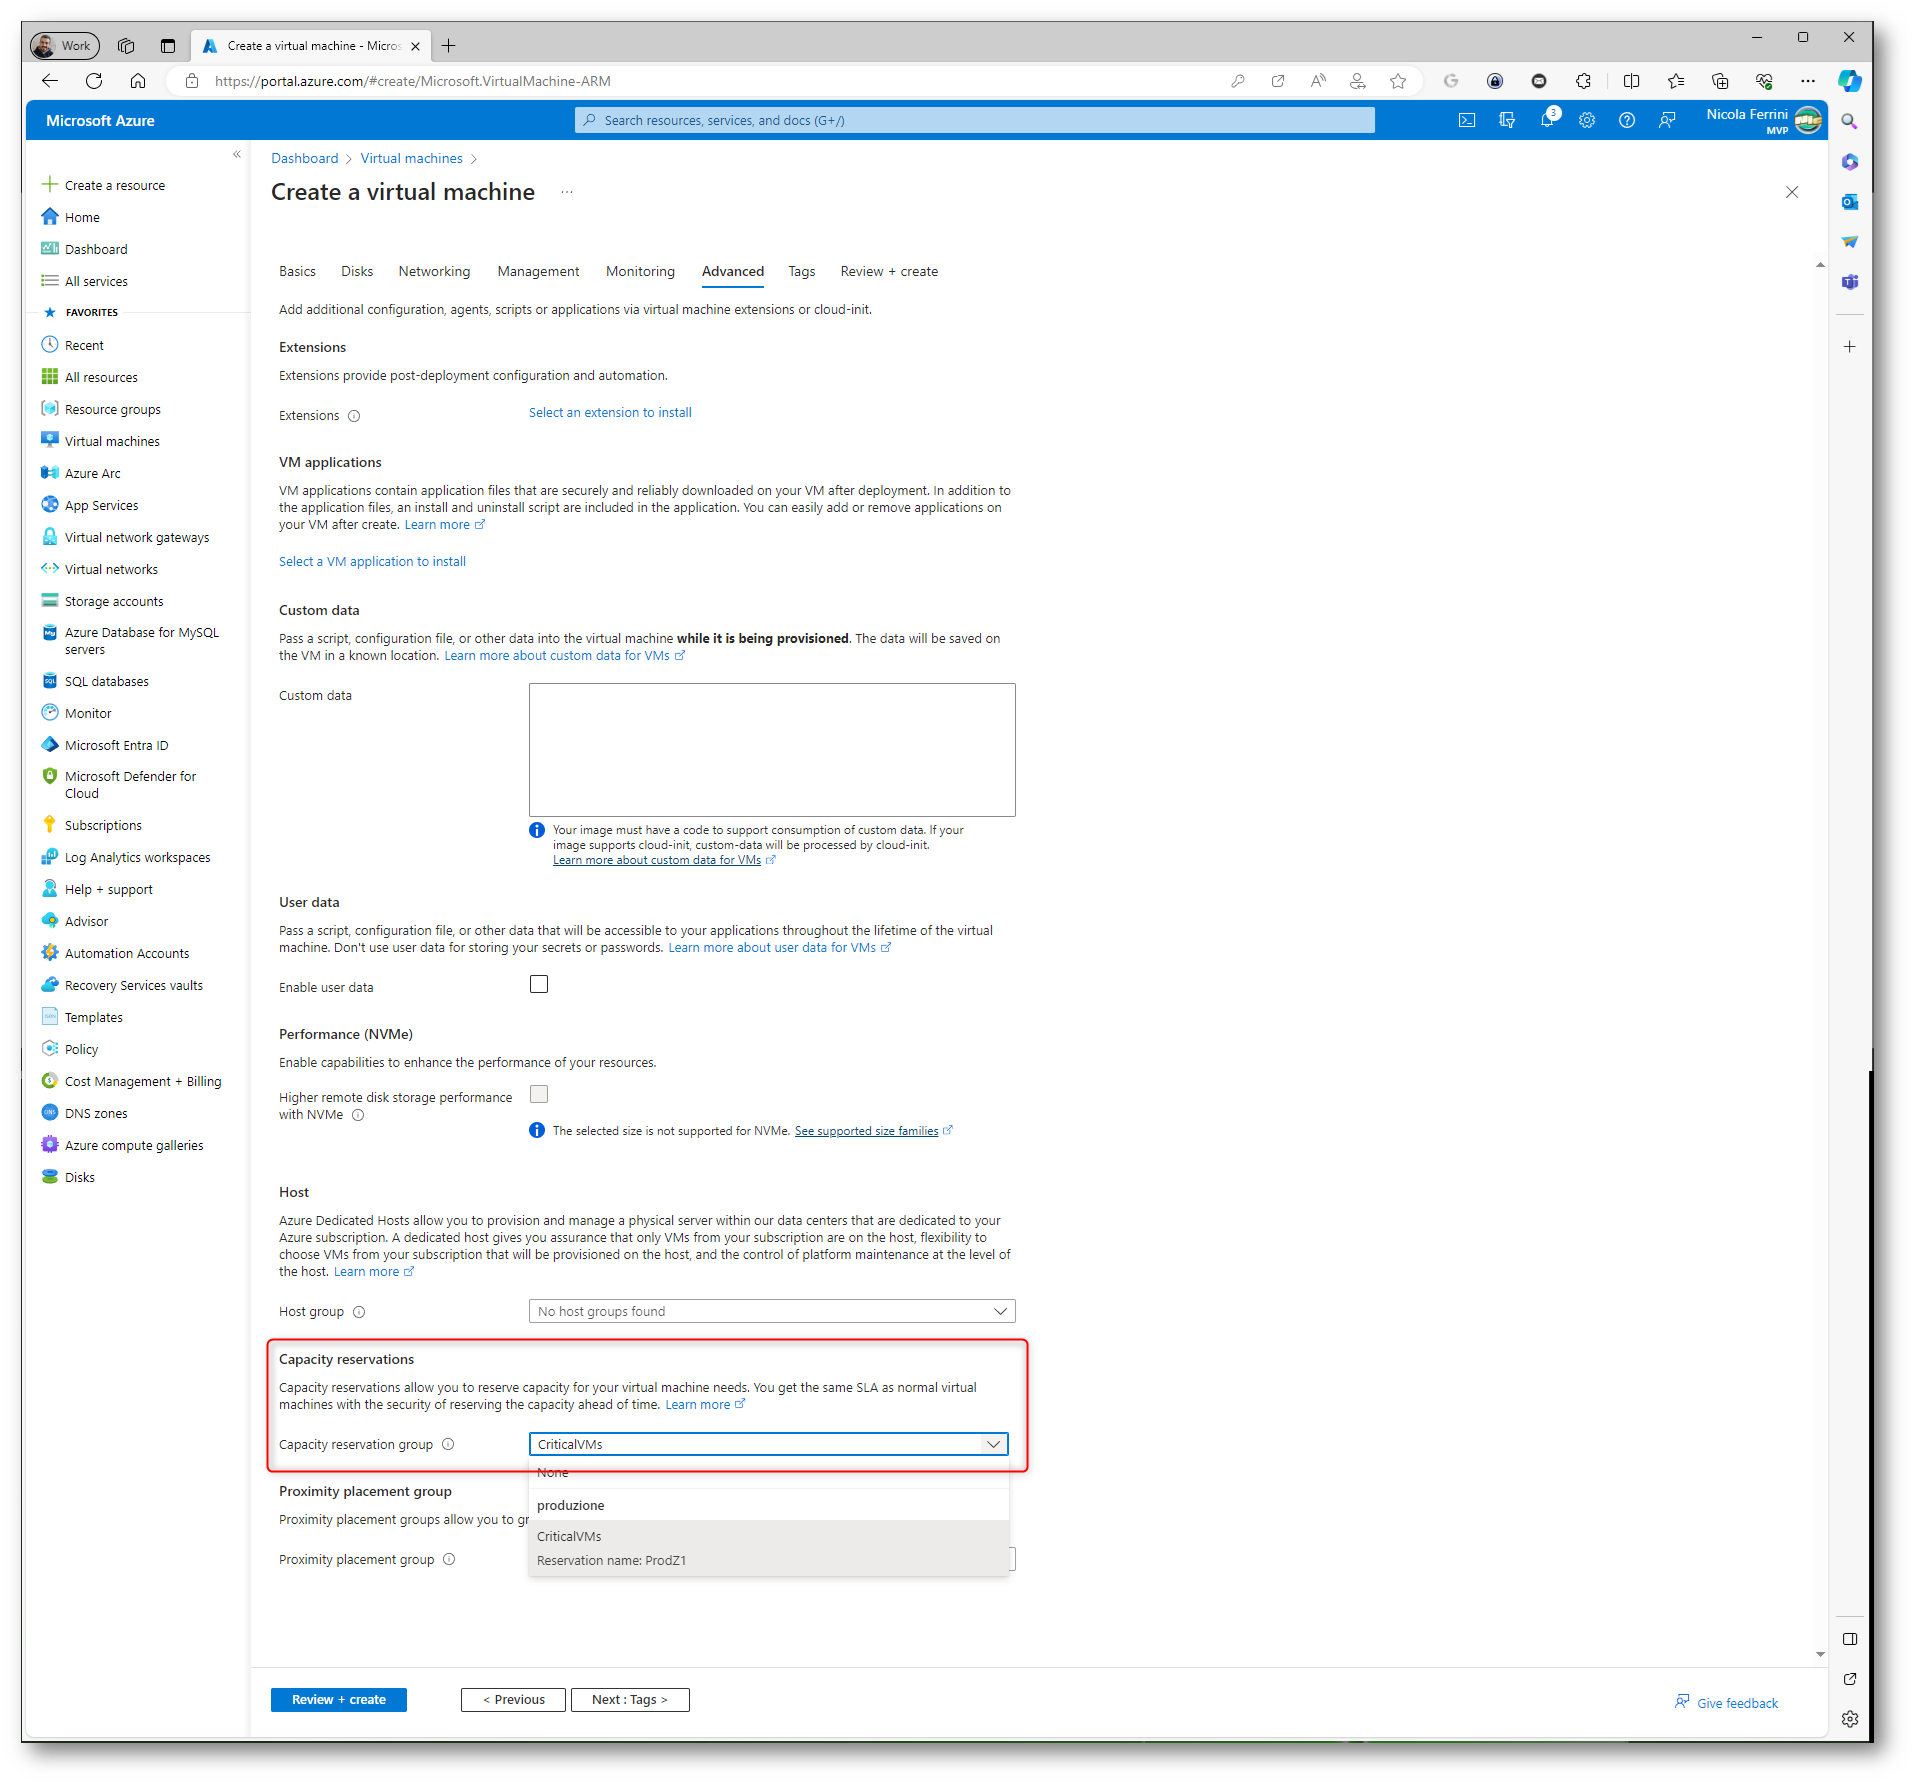The image size is (1916, 1785).
Task: Open Microsoft Entra ID in sidebar
Action: point(116,745)
